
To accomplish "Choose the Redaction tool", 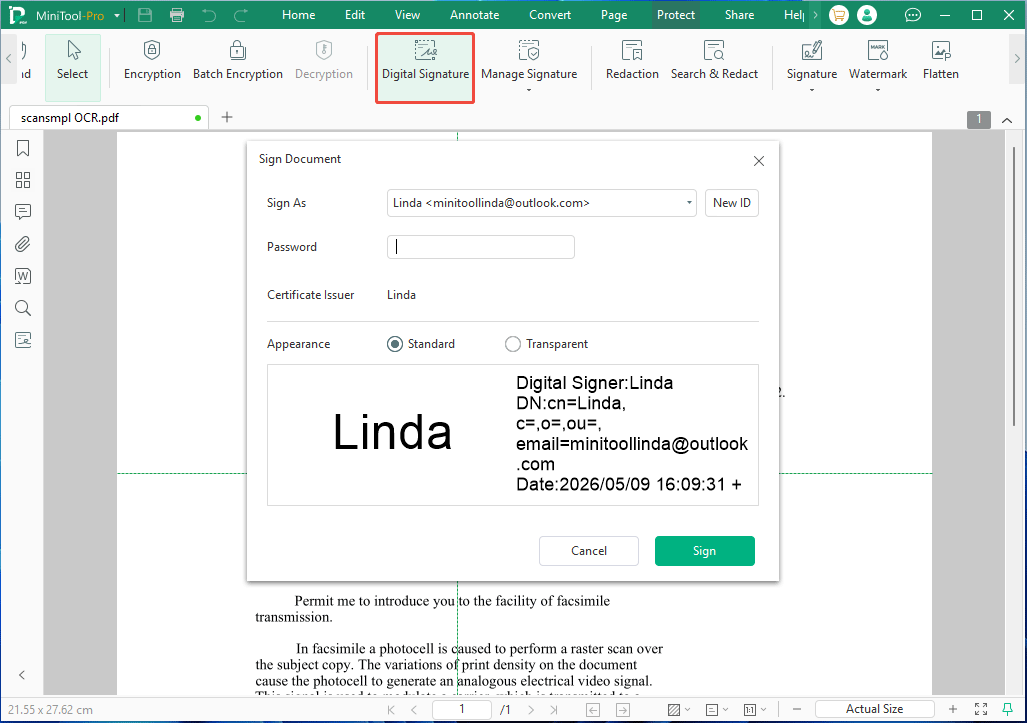I will coord(632,60).
